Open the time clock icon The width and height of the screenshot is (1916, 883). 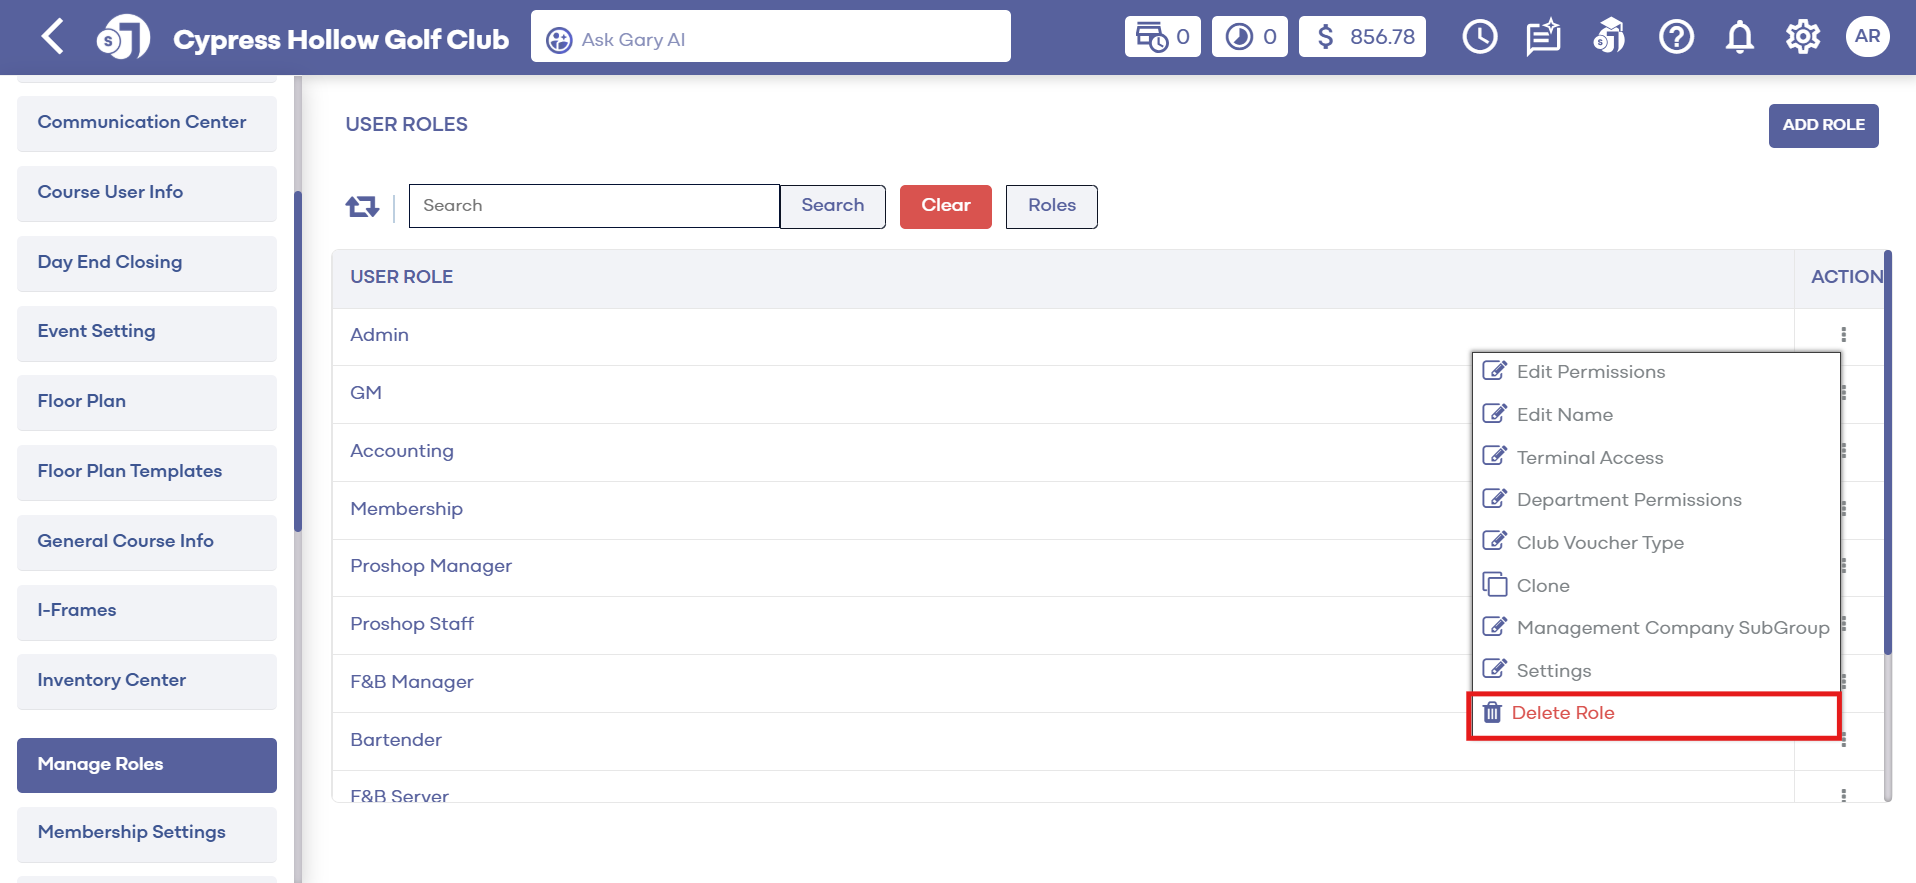point(1479,37)
